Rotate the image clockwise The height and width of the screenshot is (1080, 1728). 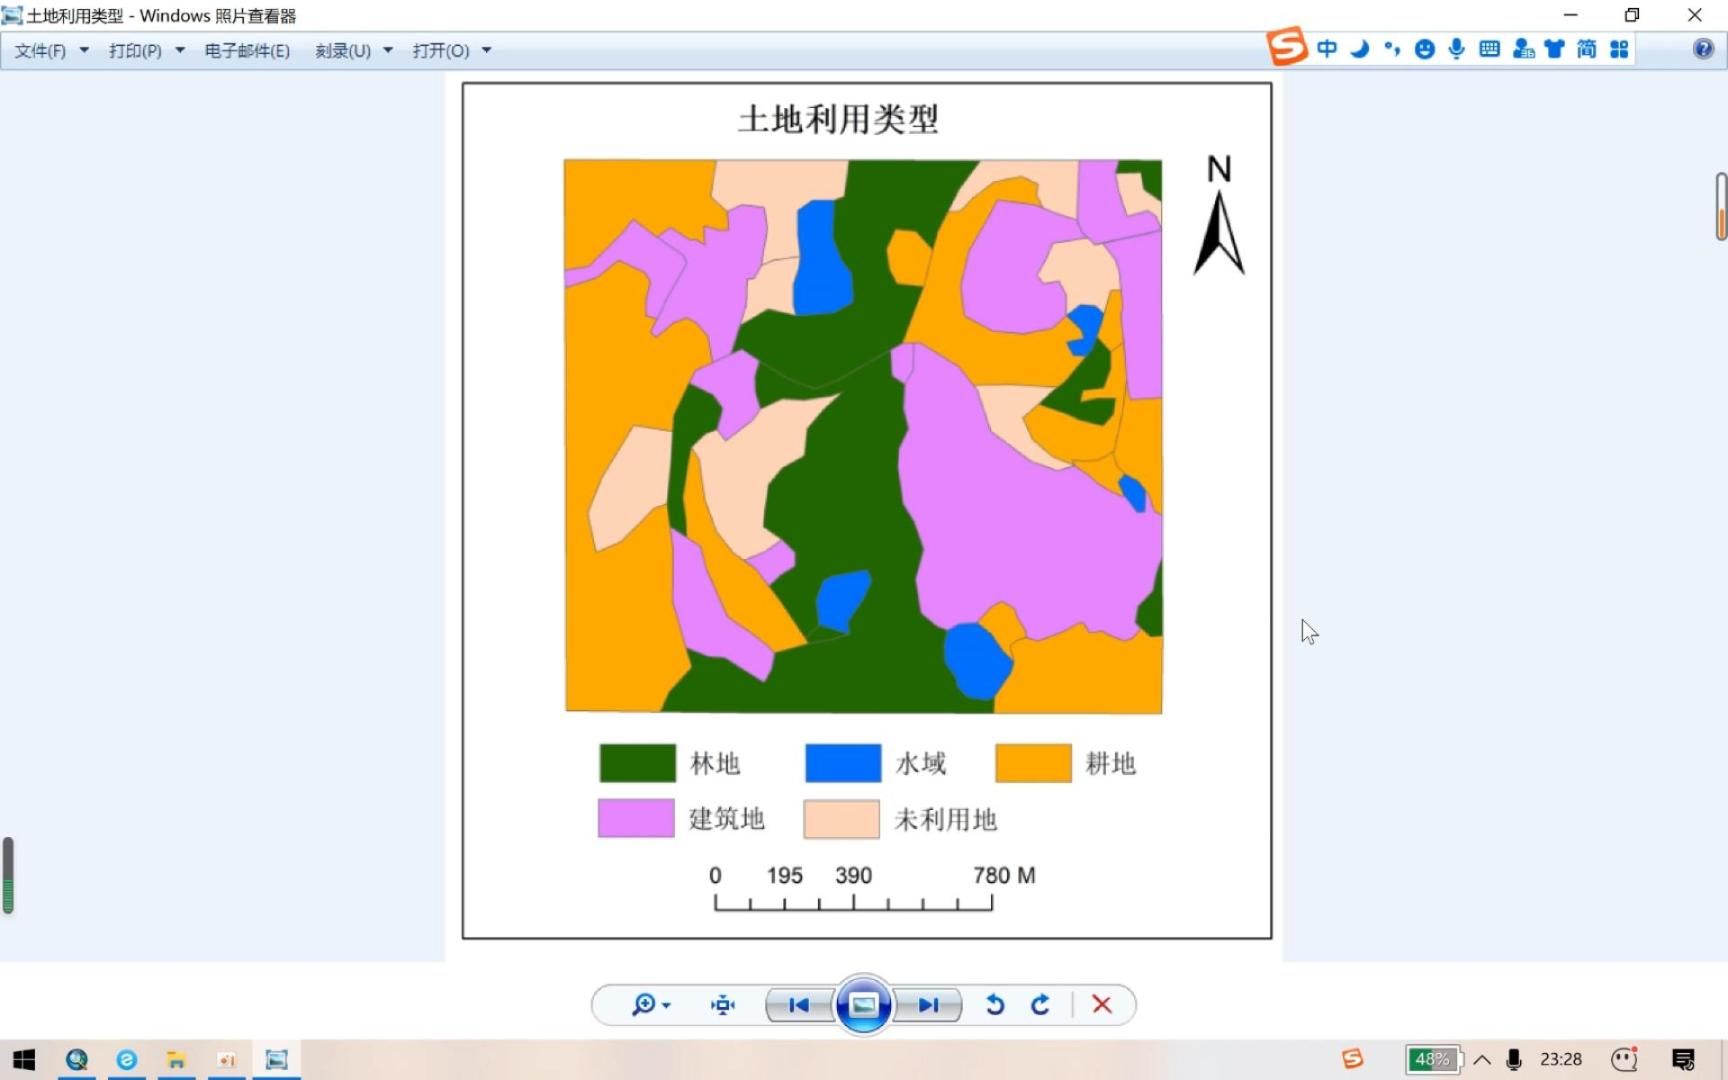point(1040,1005)
